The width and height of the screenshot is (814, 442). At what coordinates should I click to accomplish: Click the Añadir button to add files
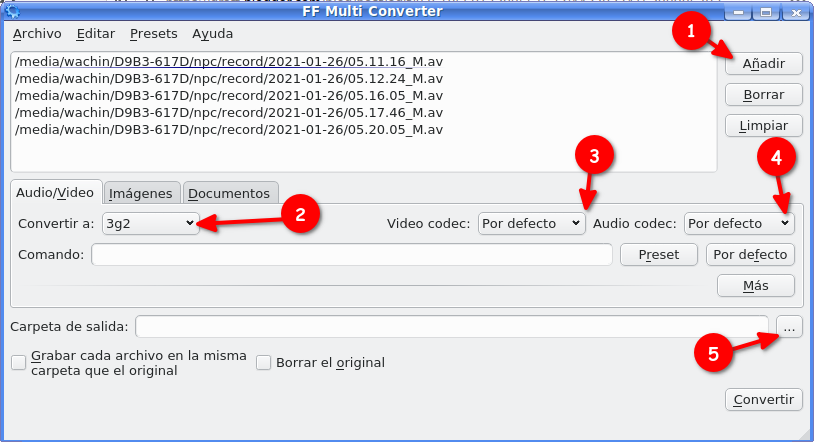tap(764, 64)
